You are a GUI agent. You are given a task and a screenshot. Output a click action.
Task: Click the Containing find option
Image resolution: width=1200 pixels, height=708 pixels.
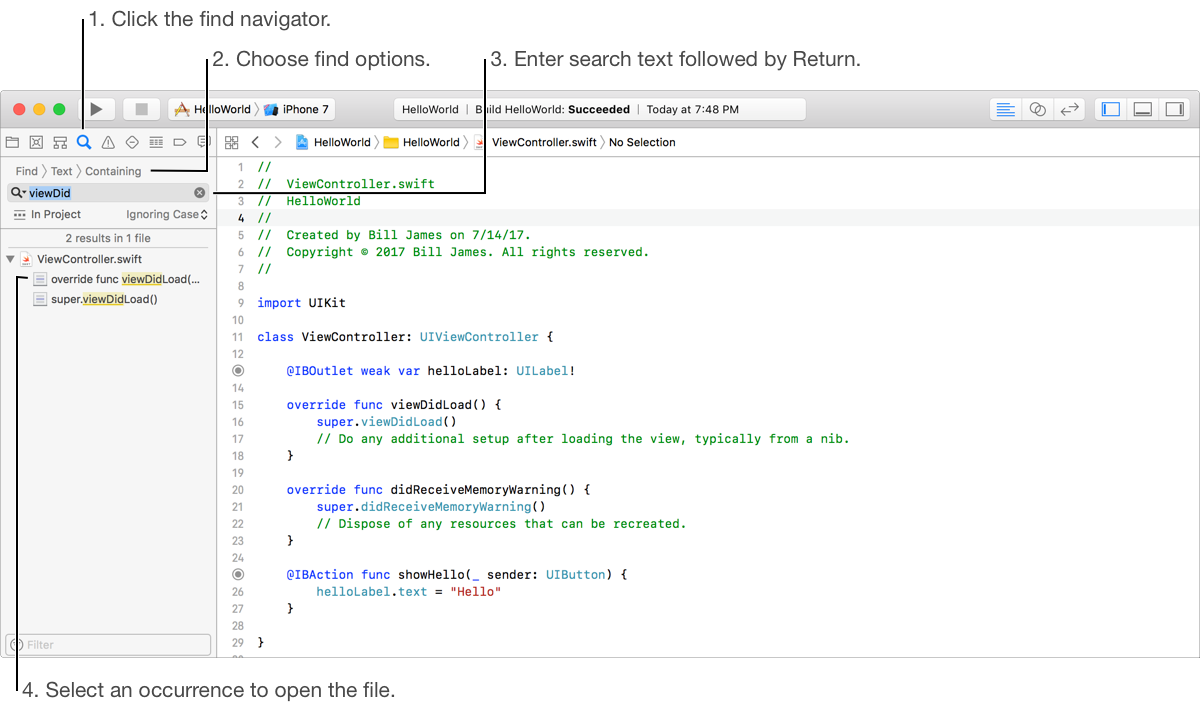click(113, 171)
